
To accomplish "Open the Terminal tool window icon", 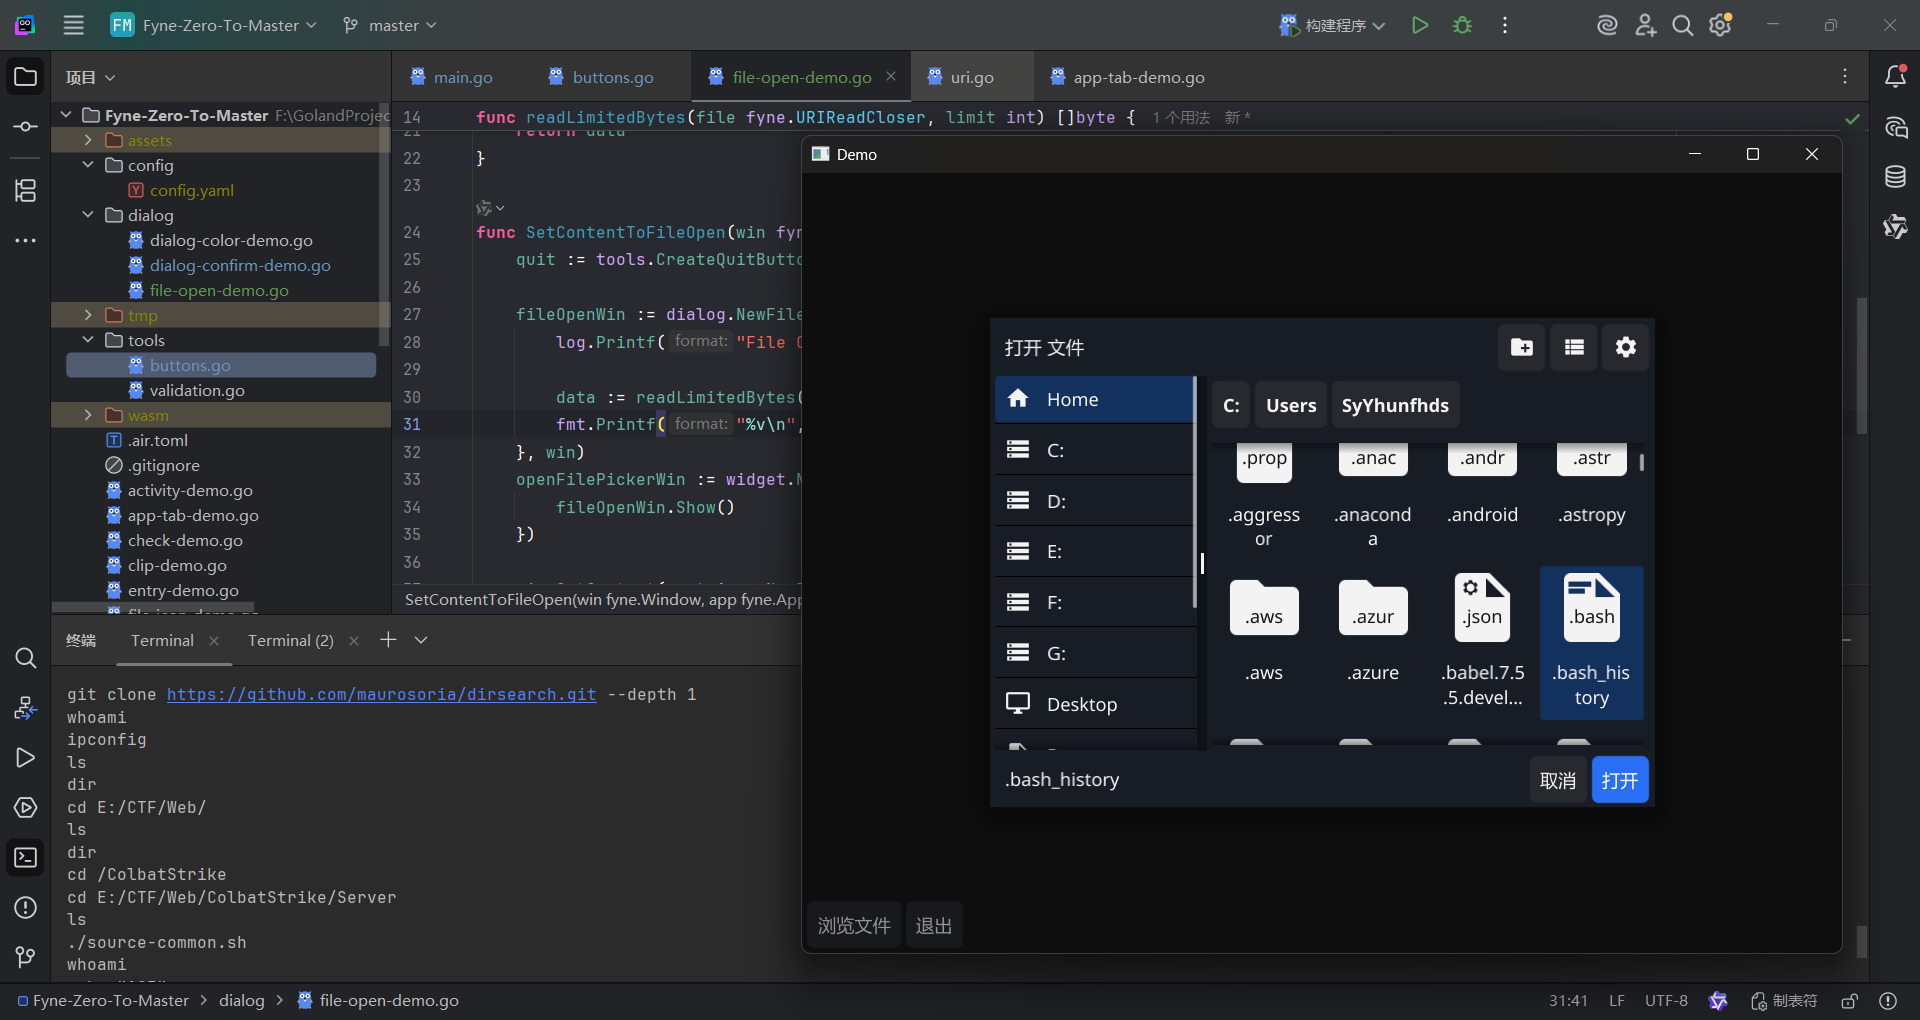I will point(26,858).
